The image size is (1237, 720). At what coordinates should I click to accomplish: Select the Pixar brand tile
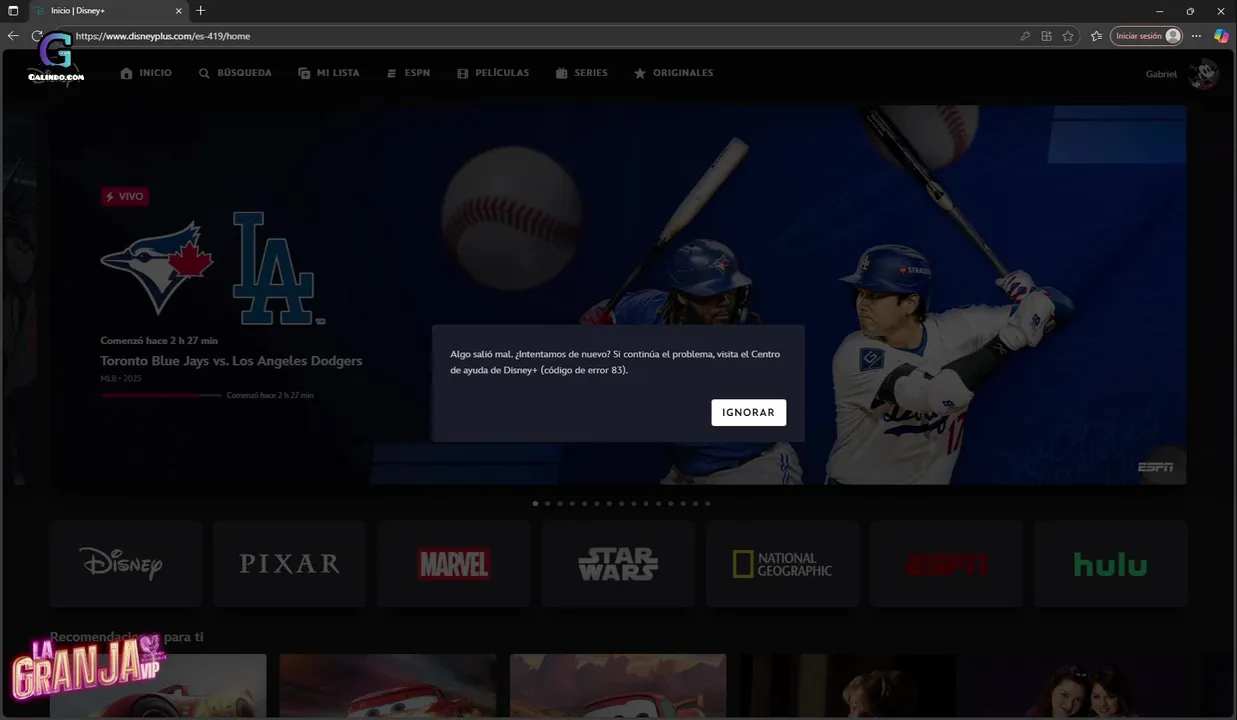click(290, 563)
